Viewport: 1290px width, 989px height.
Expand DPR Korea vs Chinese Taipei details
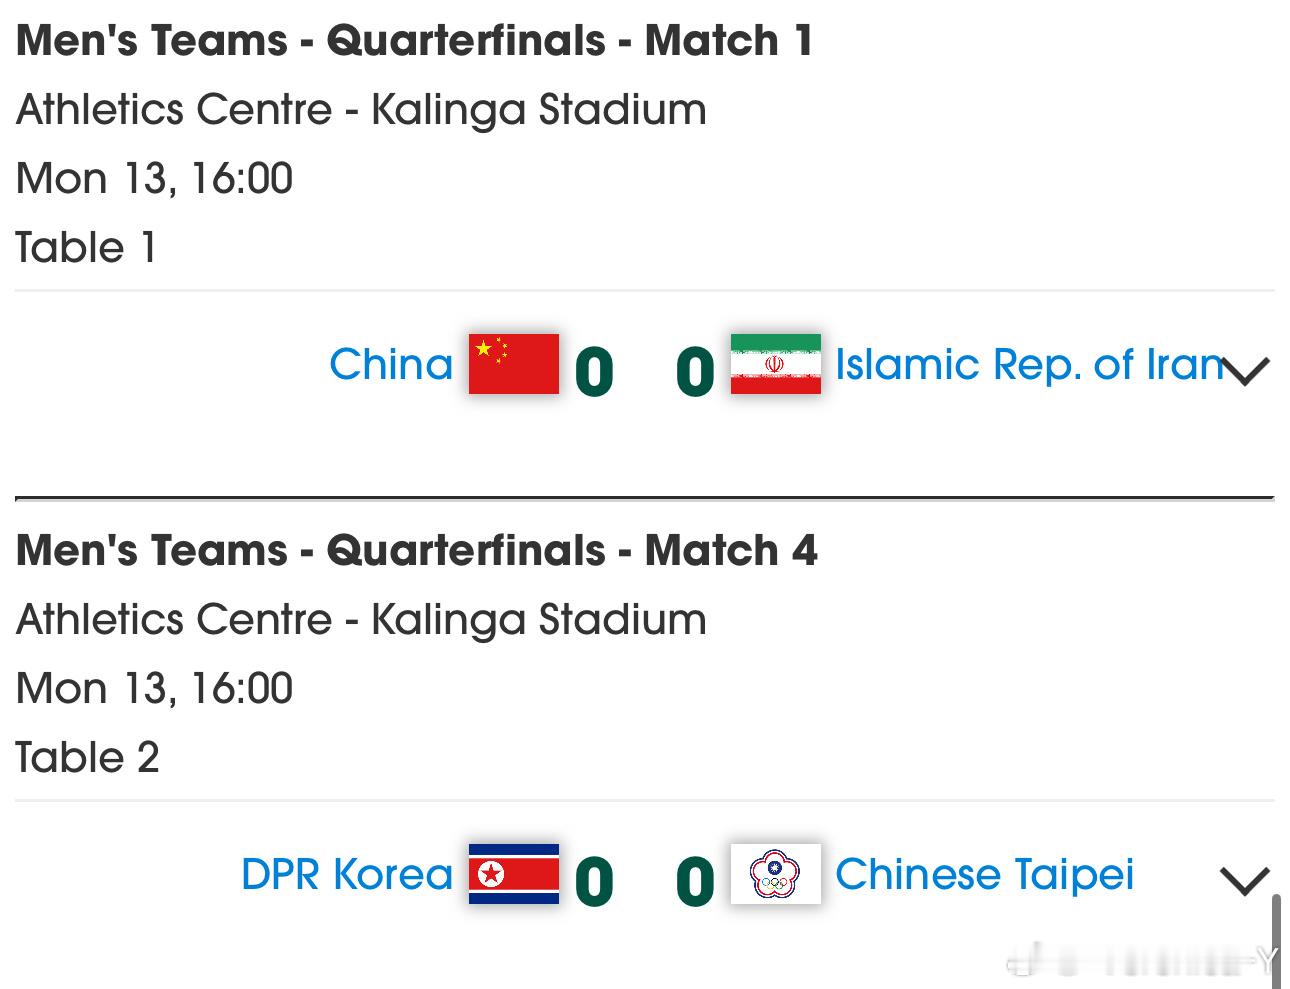1245,881
